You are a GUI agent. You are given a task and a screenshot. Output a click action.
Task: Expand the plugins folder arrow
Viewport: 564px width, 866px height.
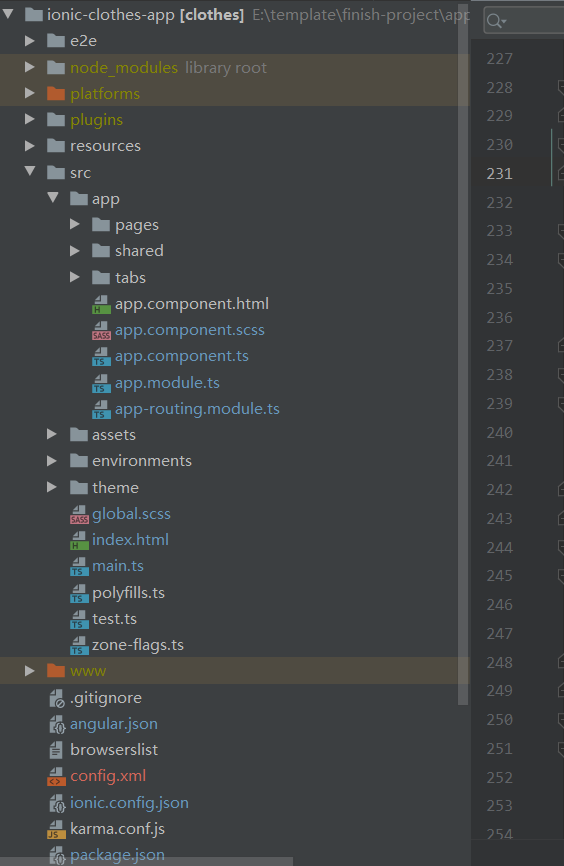click(x=30, y=119)
